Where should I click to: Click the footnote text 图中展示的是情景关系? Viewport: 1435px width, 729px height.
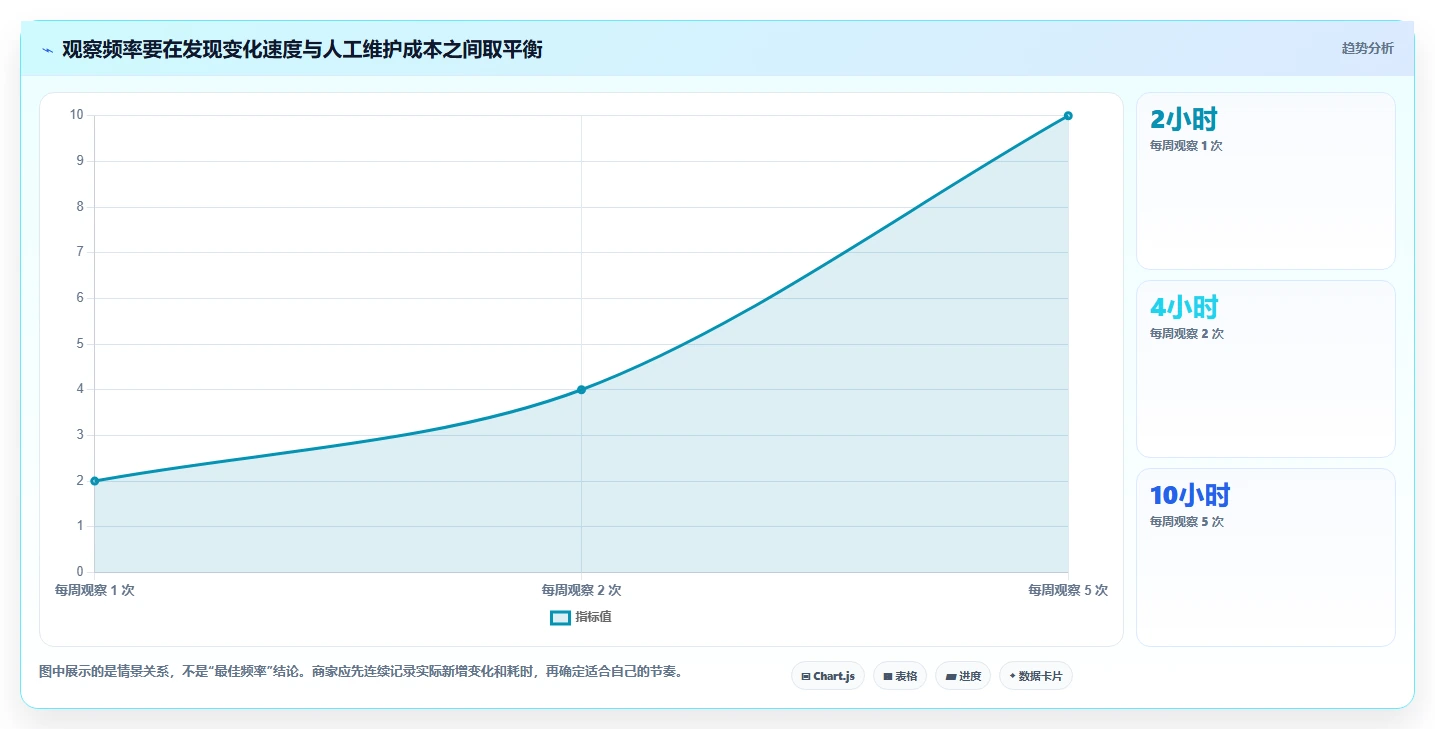click(x=361, y=671)
